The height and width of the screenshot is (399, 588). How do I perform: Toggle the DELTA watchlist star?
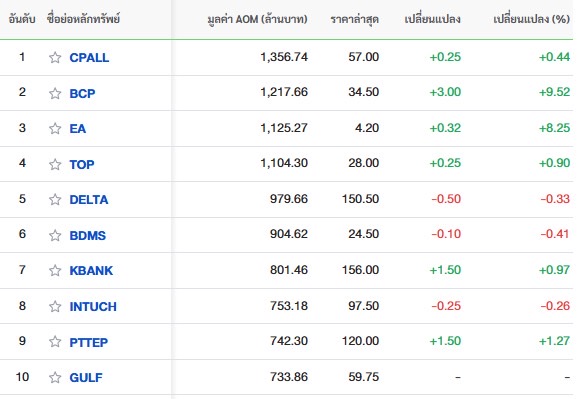point(55,200)
